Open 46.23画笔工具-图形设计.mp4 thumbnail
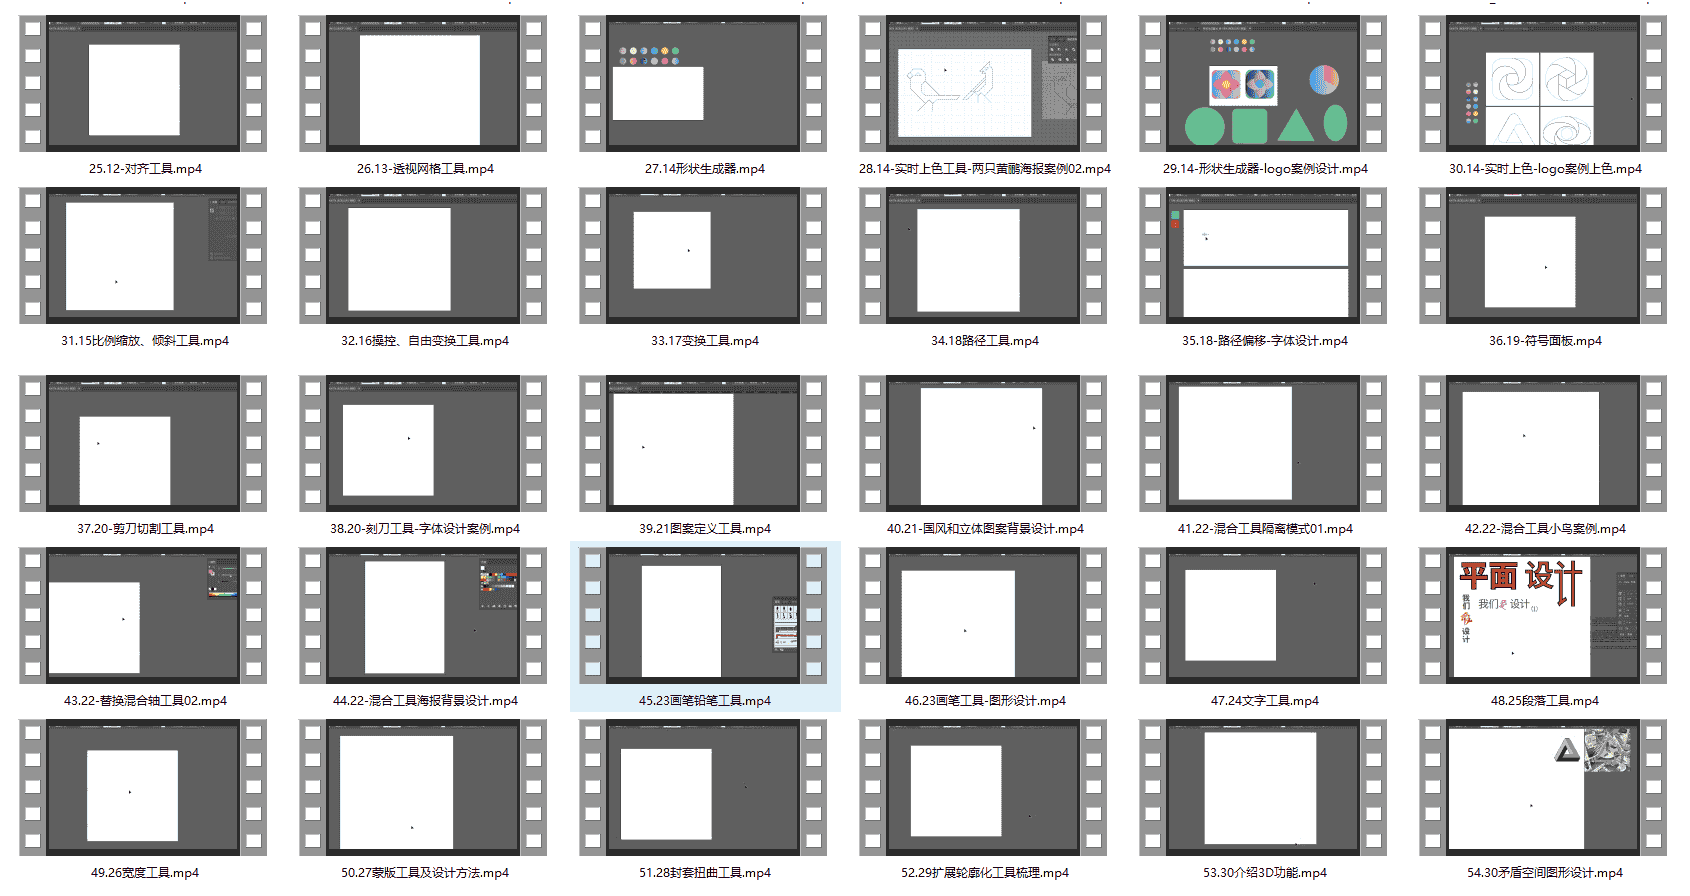 point(983,616)
